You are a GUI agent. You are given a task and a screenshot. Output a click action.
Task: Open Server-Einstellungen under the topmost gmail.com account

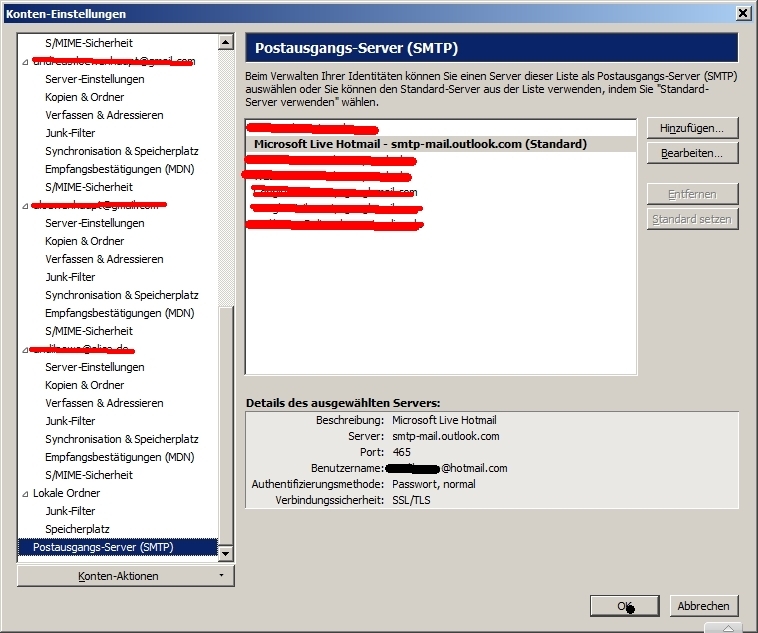click(95, 79)
